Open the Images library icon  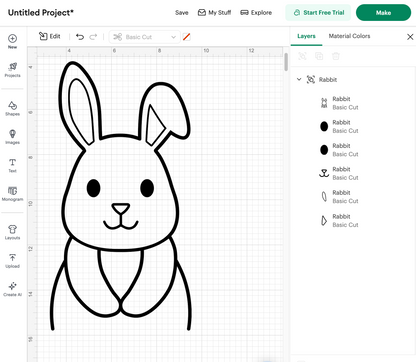coord(12,134)
